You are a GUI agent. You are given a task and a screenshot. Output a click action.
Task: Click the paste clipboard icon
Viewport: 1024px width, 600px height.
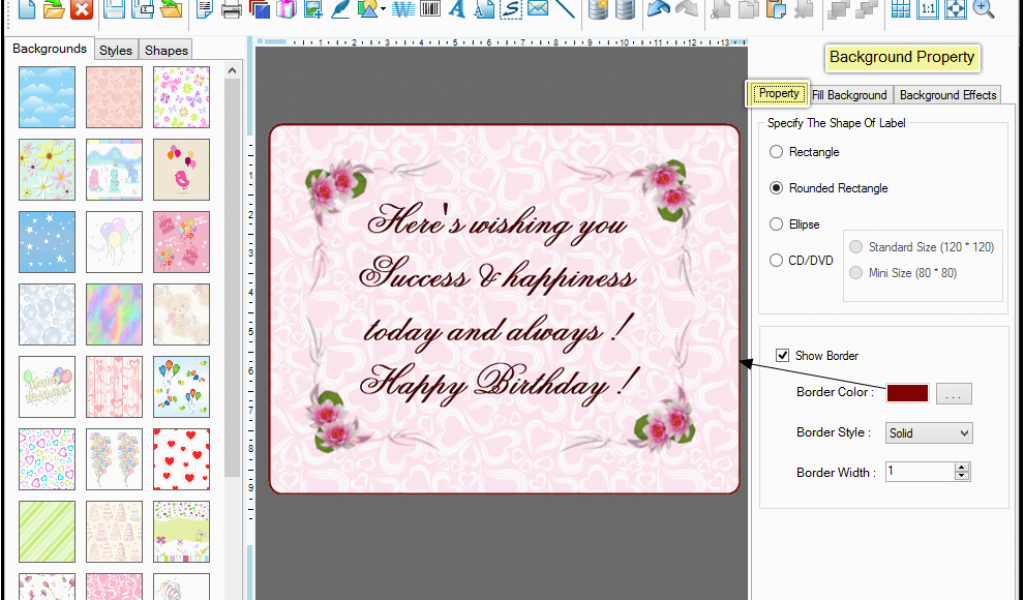click(x=776, y=9)
